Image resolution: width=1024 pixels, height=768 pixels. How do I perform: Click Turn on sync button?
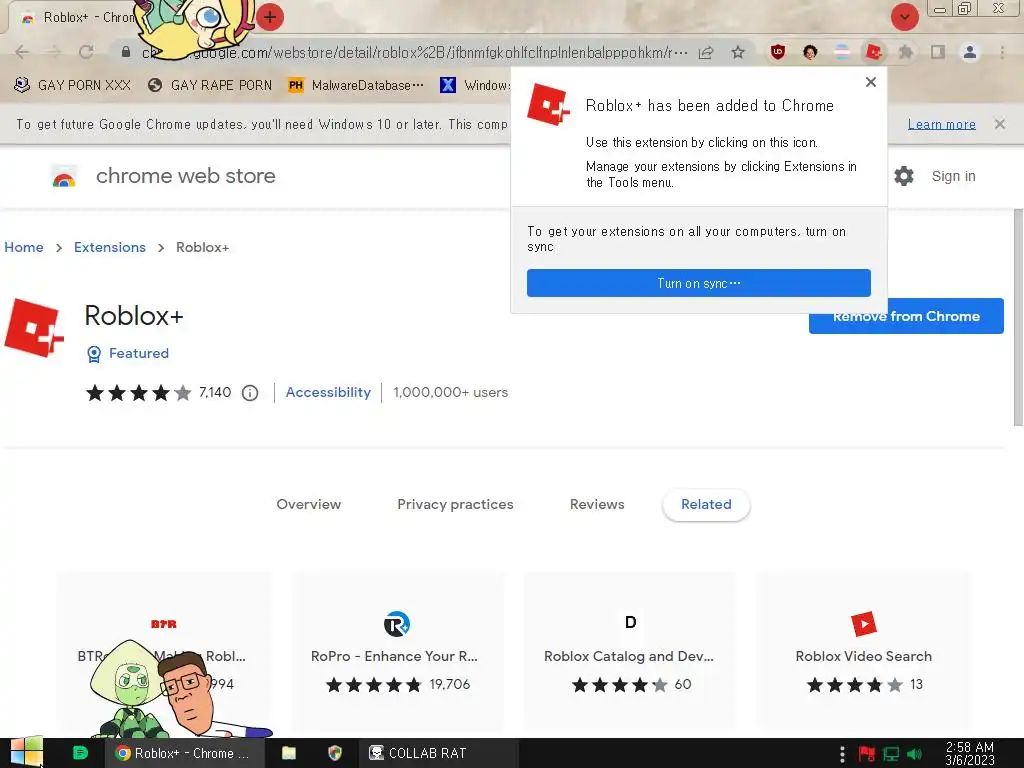699,283
